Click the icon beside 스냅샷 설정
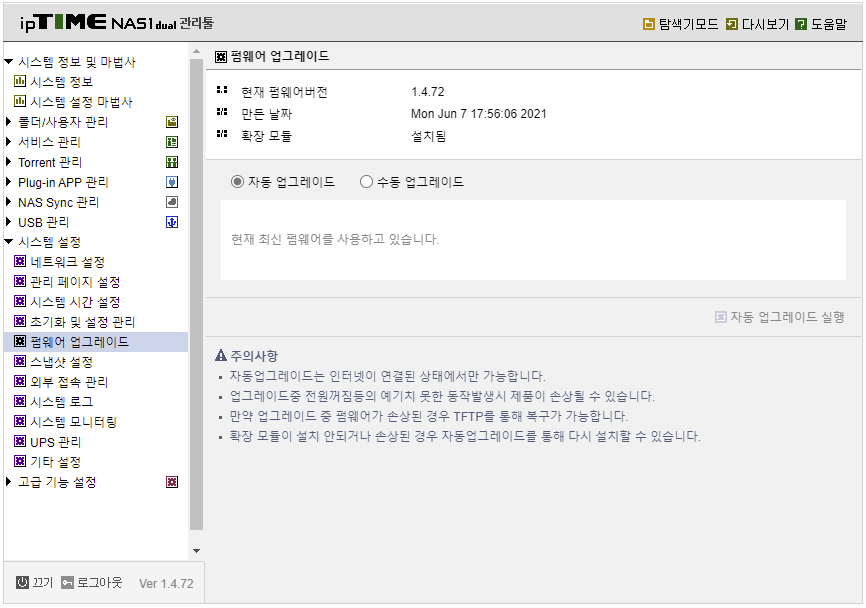 (20, 362)
